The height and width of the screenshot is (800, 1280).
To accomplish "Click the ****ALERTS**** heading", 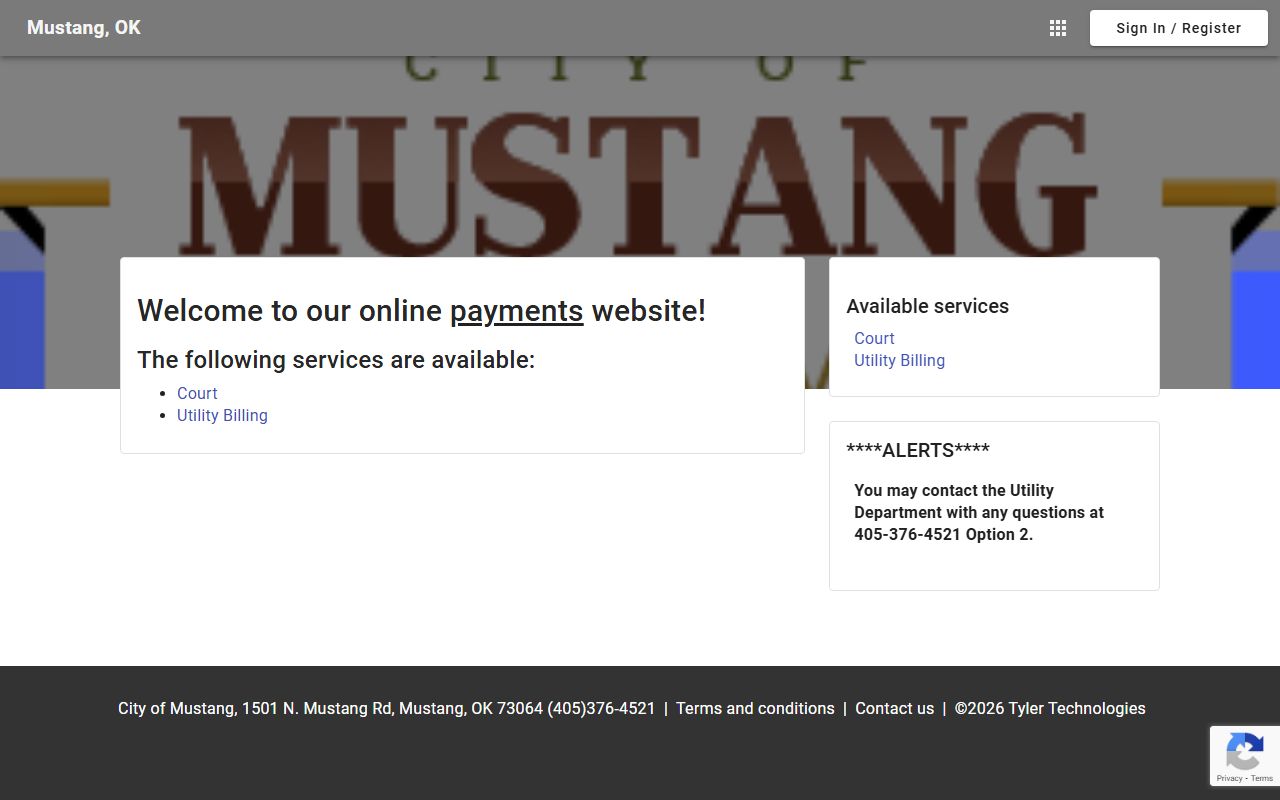I will coord(918,450).
